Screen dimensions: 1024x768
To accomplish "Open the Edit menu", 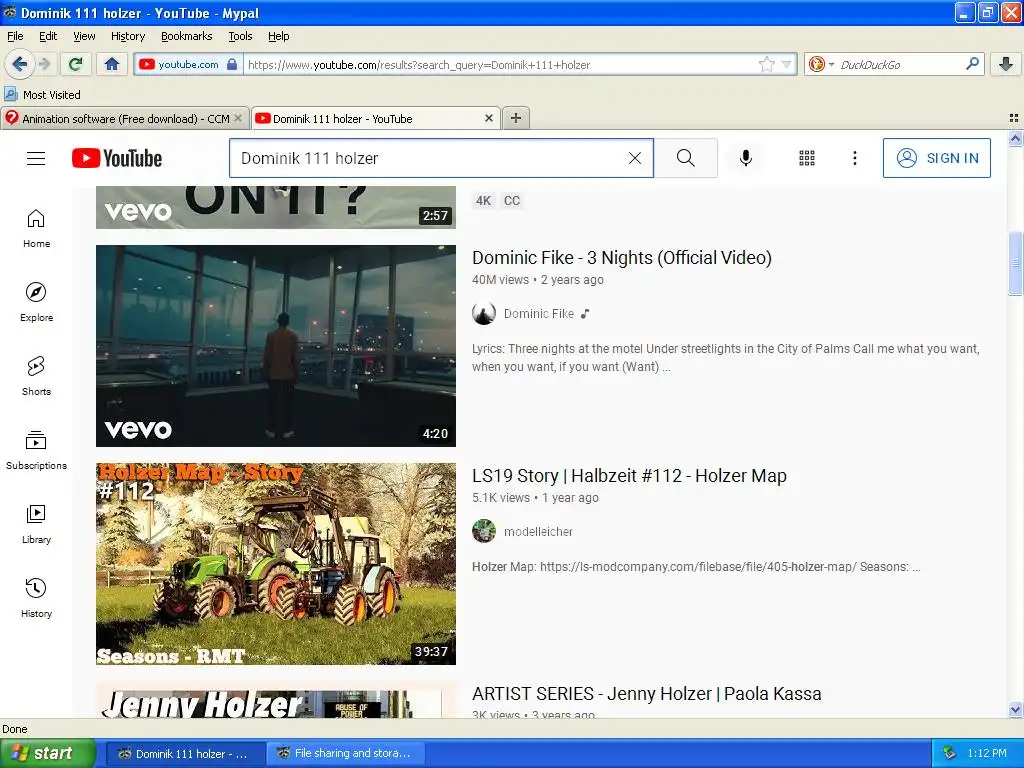I will pyautogui.click(x=48, y=36).
